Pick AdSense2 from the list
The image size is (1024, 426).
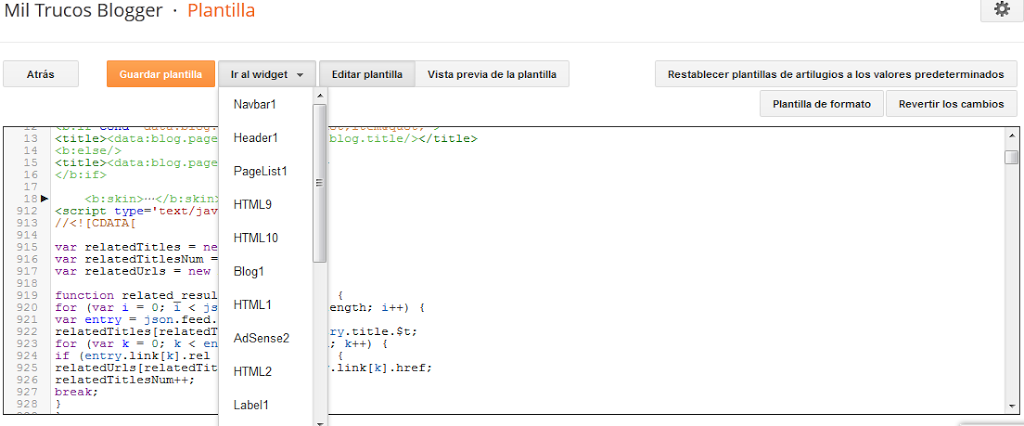[x=261, y=338]
